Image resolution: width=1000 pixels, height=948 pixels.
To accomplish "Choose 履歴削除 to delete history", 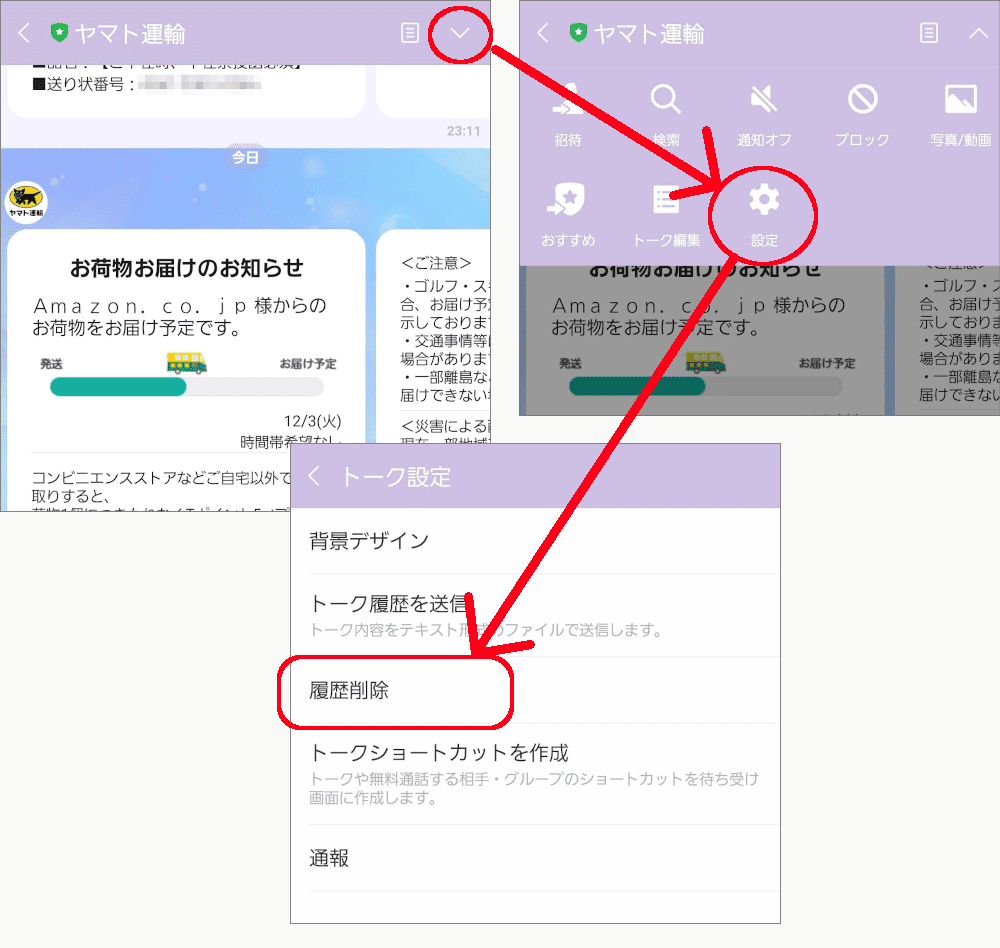I will point(535,690).
